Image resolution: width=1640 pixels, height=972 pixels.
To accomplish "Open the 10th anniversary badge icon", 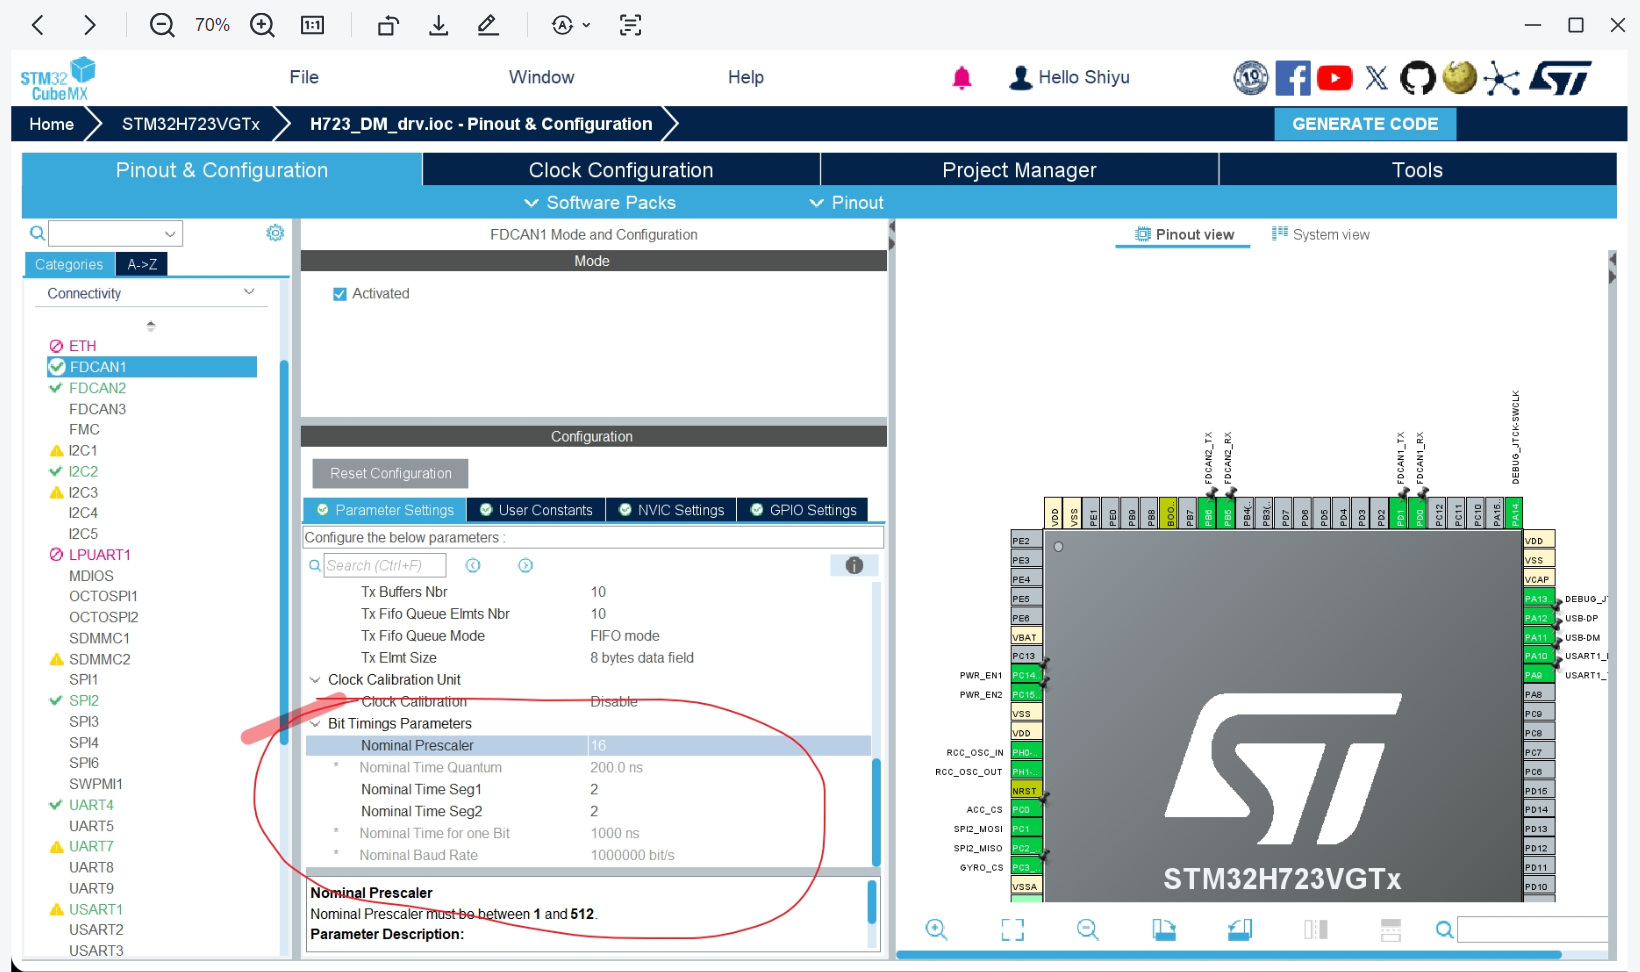I will pyautogui.click(x=1250, y=78).
